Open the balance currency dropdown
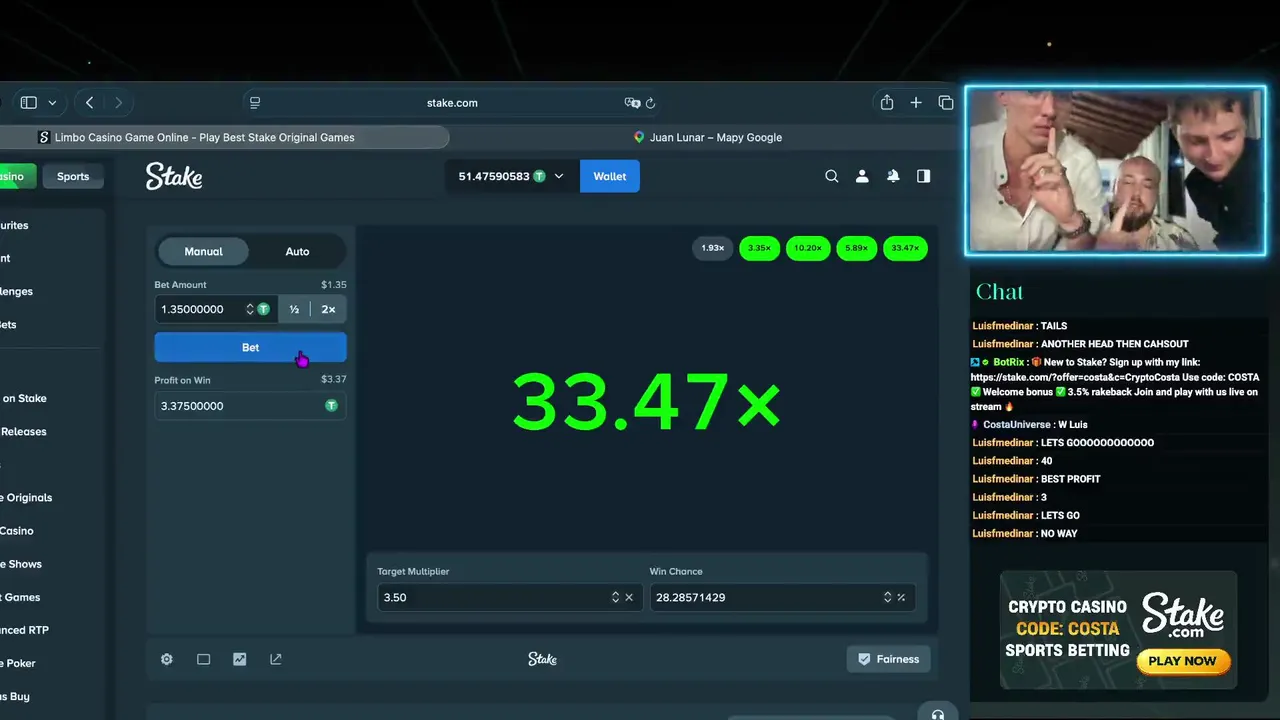The width and height of the screenshot is (1280, 720). pyautogui.click(x=511, y=176)
